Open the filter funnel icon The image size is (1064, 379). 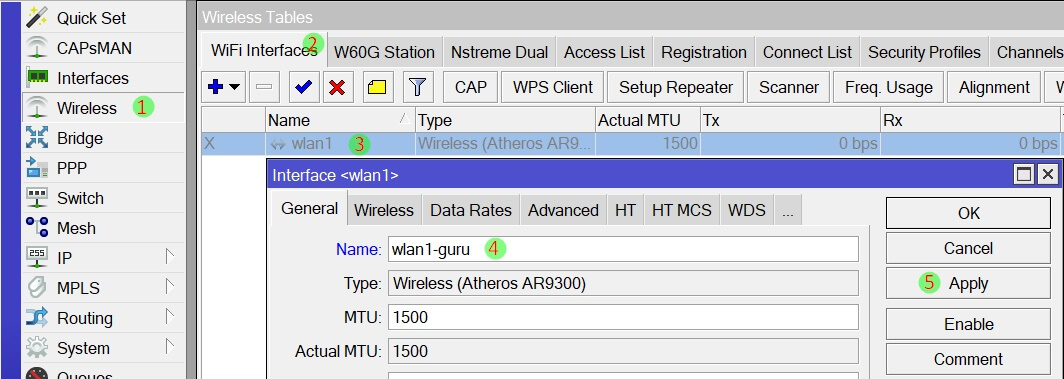pyautogui.click(x=418, y=87)
